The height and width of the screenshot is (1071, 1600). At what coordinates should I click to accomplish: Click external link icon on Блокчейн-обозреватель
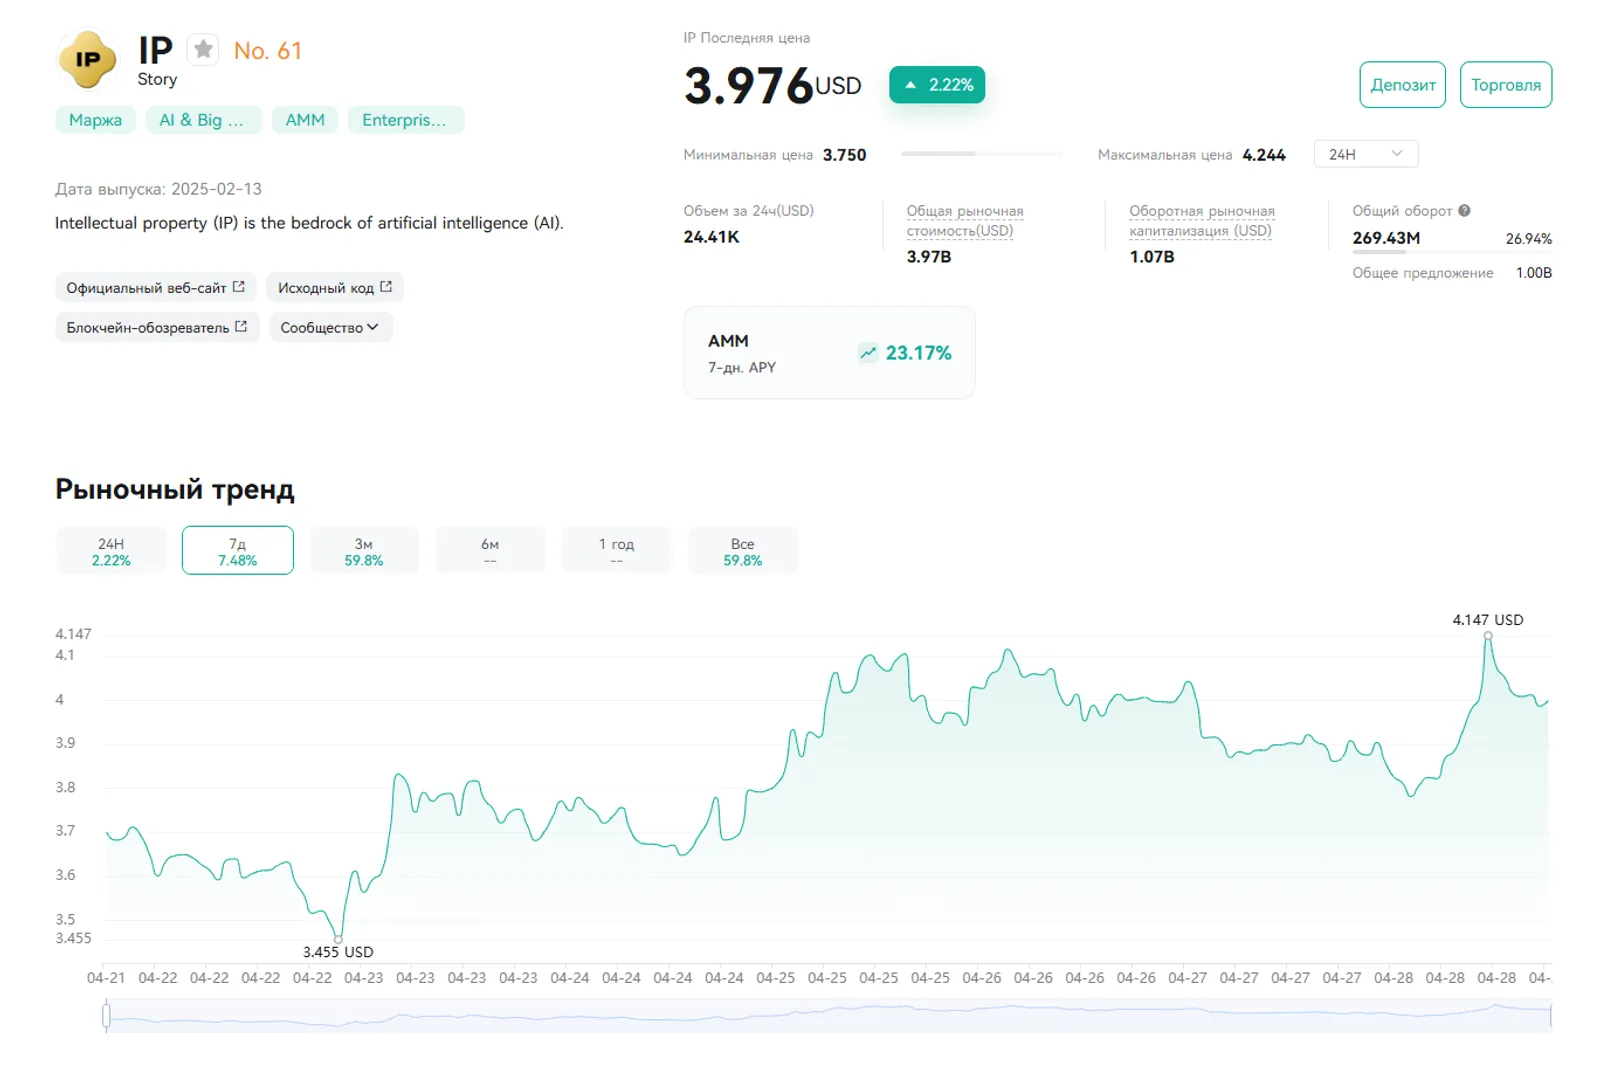[x=241, y=327]
